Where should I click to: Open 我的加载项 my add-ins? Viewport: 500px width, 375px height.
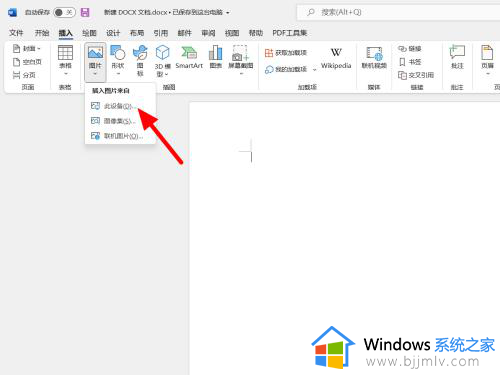(286, 69)
